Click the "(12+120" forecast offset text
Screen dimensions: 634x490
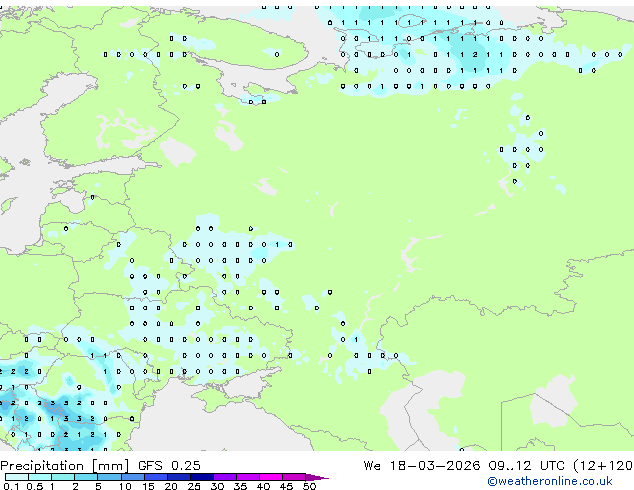603,466
